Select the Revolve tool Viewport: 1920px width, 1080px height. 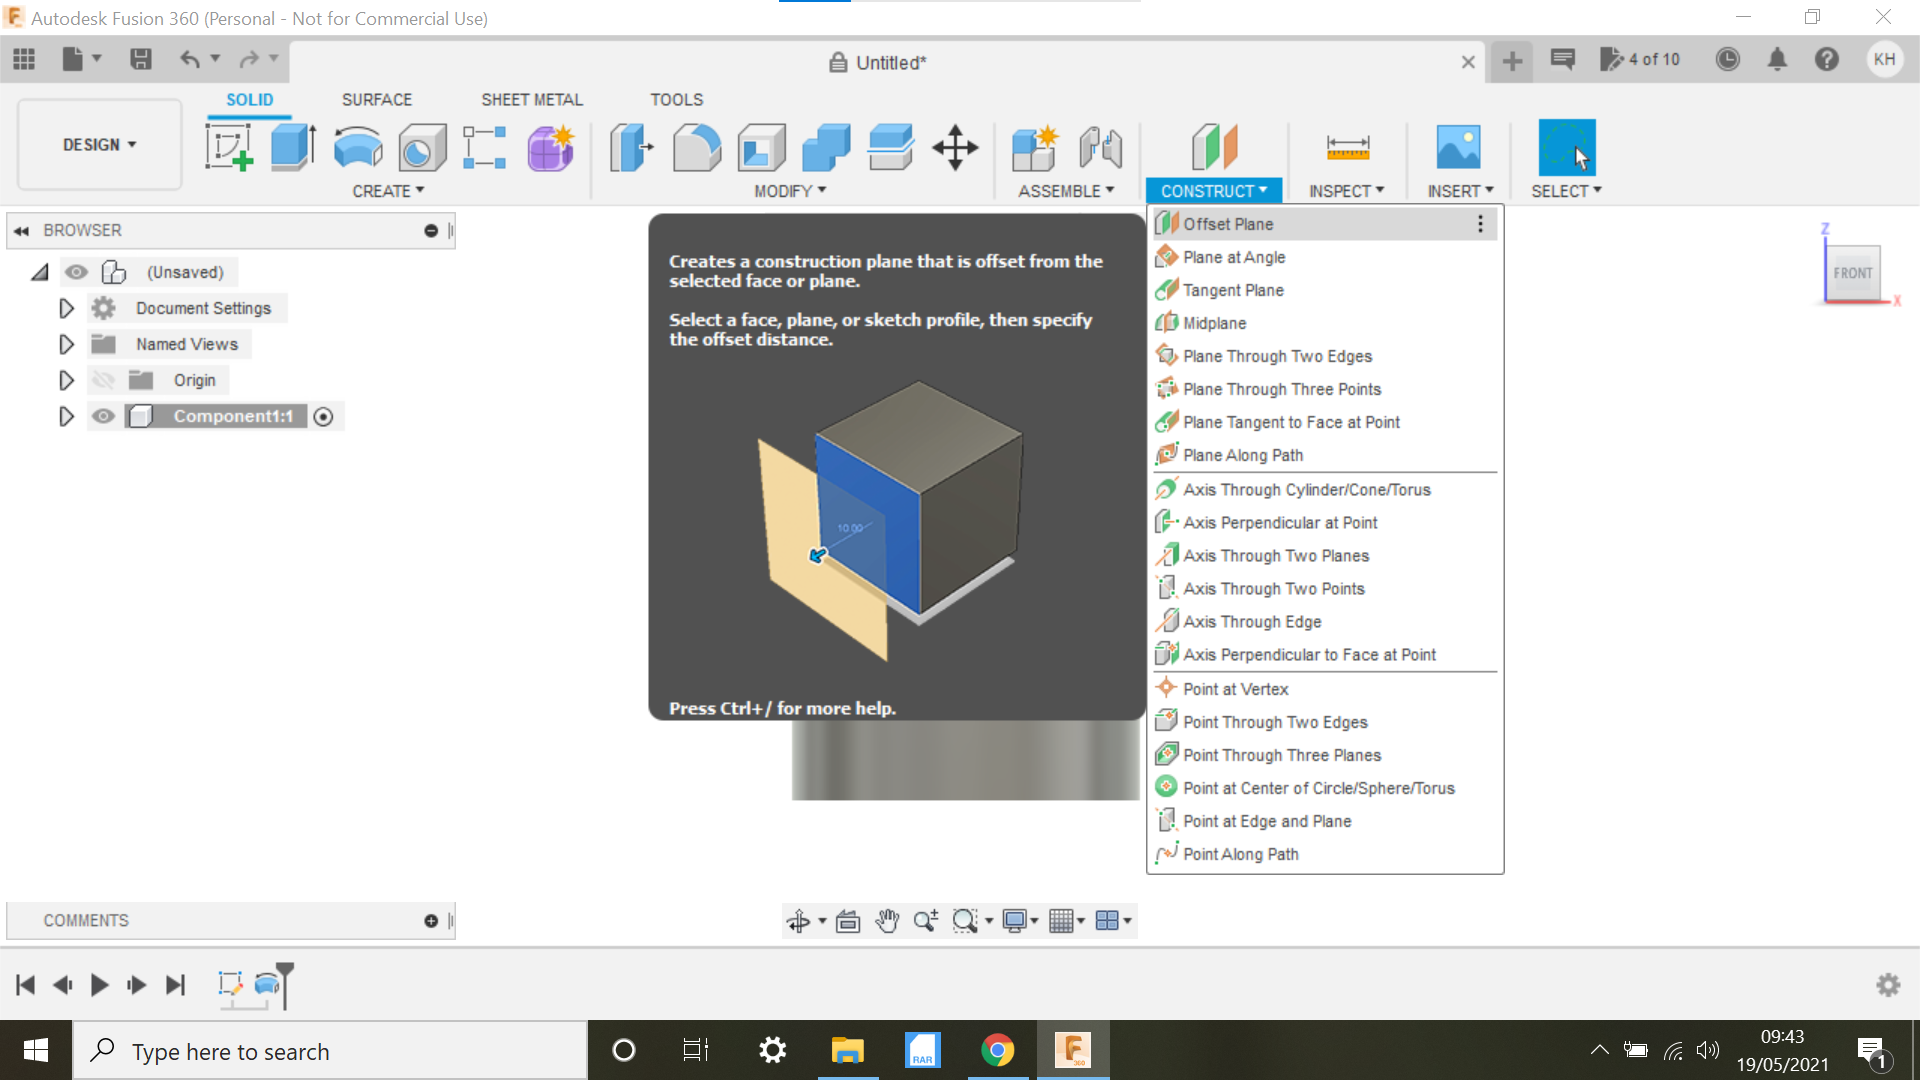click(x=357, y=147)
